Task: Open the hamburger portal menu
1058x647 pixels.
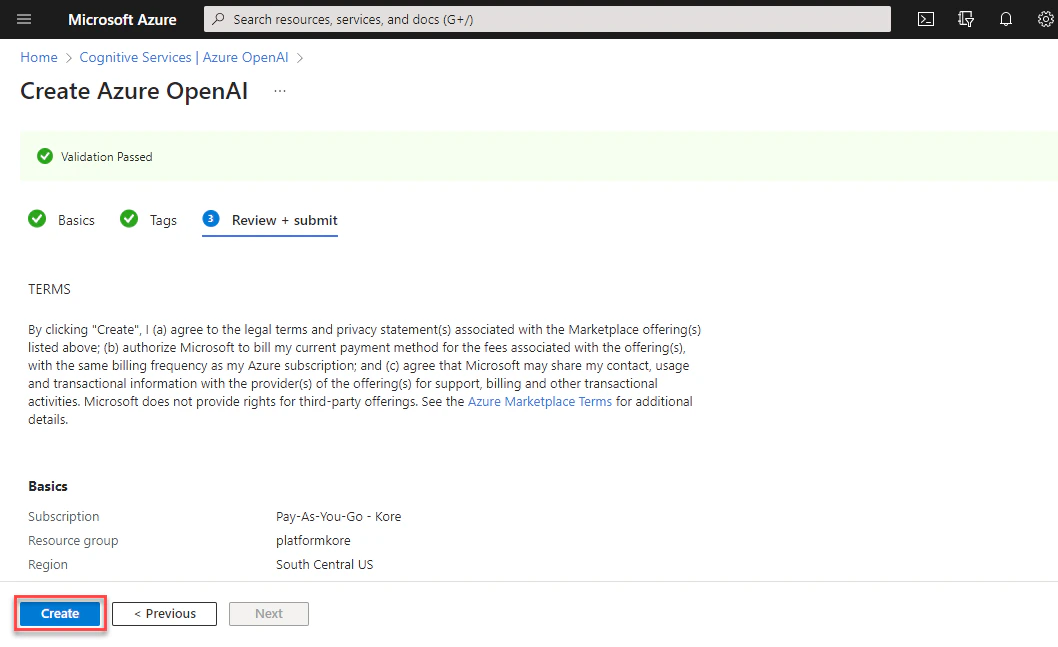Action: tap(24, 19)
